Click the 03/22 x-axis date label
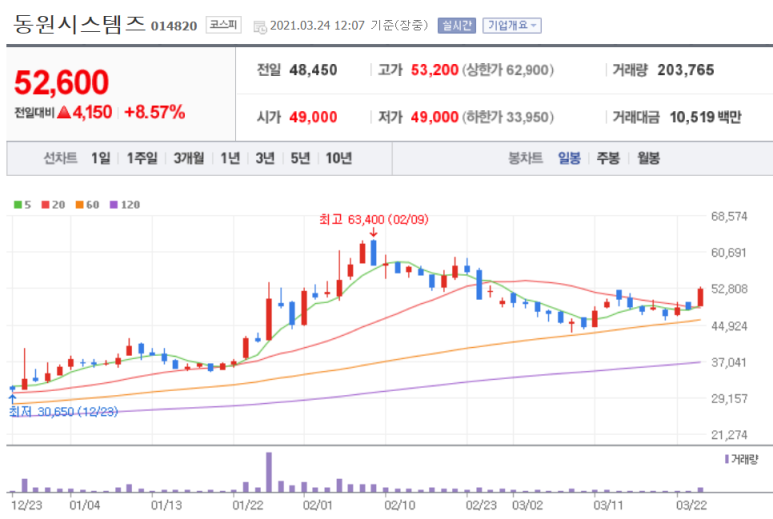Screen dimensions: 773x519 pyautogui.click(x=691, y=505)
